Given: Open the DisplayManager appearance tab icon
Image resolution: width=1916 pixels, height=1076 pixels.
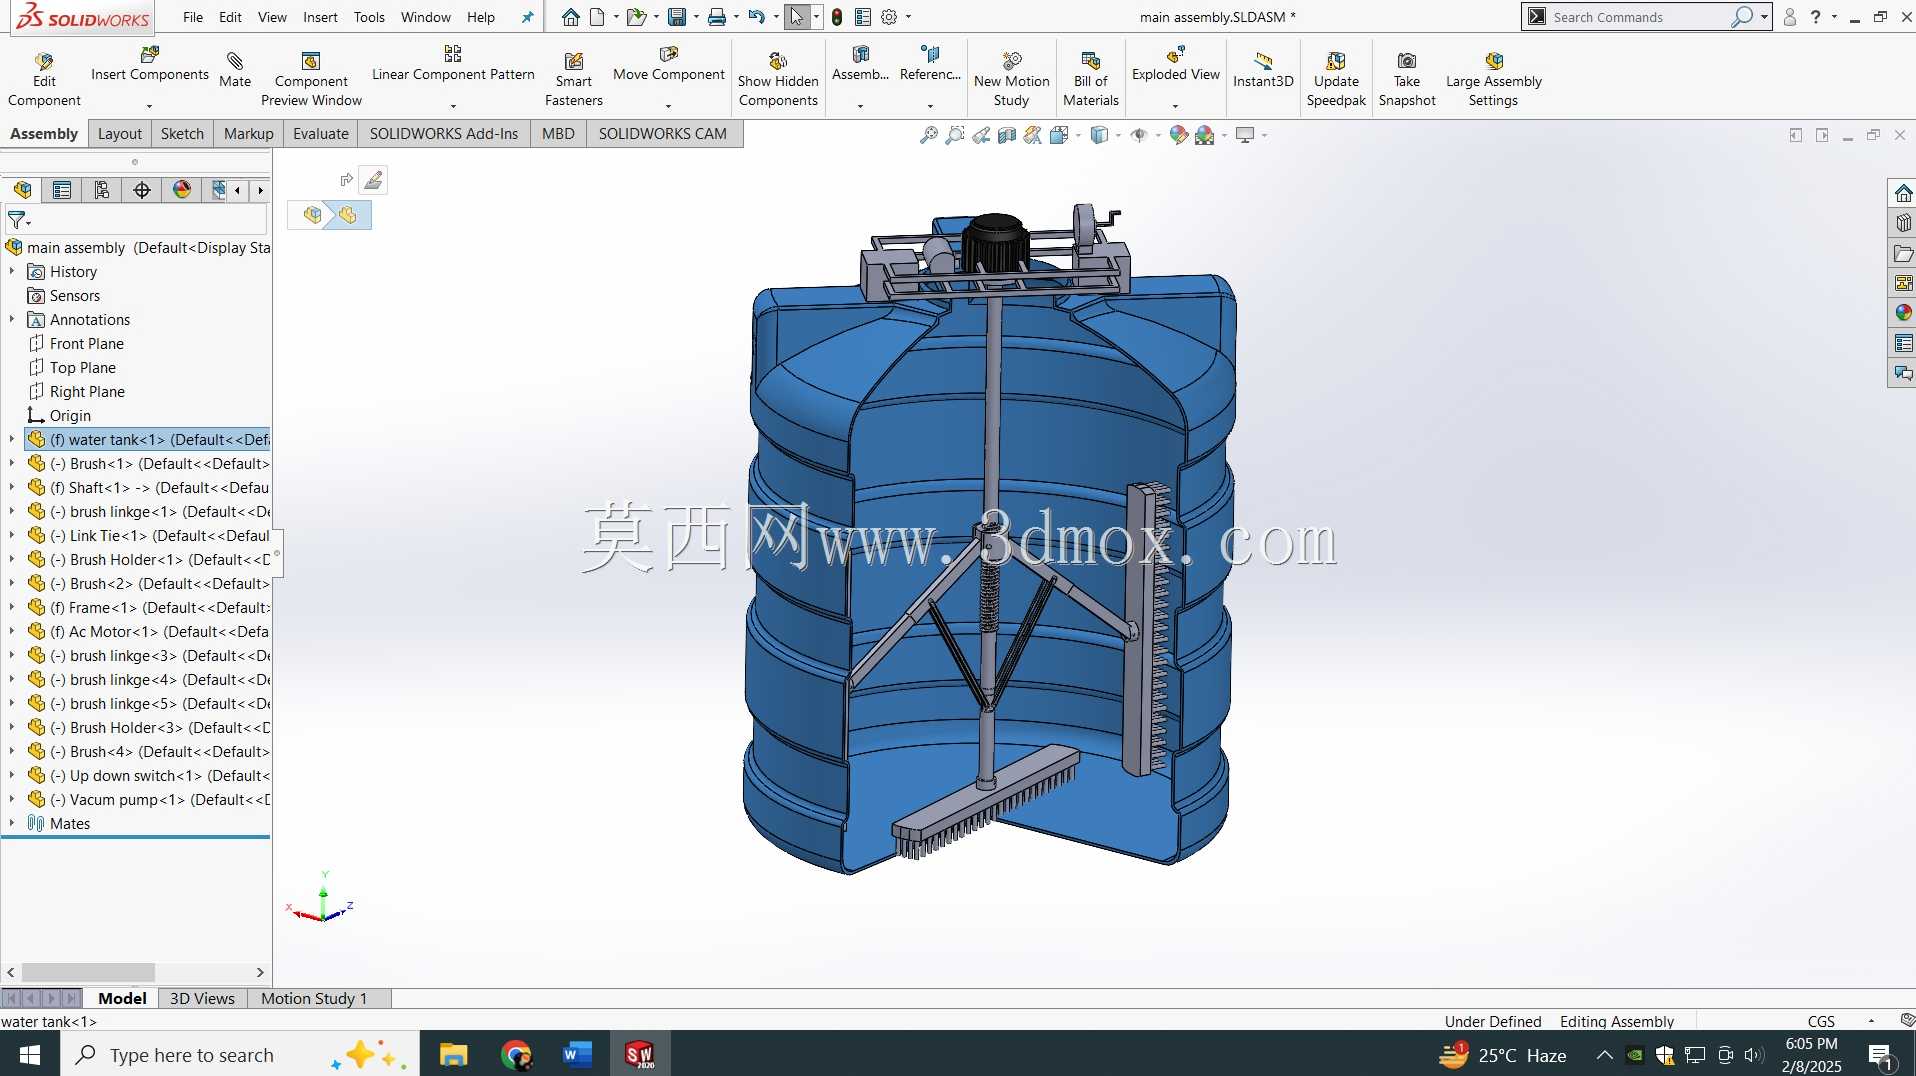Looking at the screenshot, I should coord(182,190).
